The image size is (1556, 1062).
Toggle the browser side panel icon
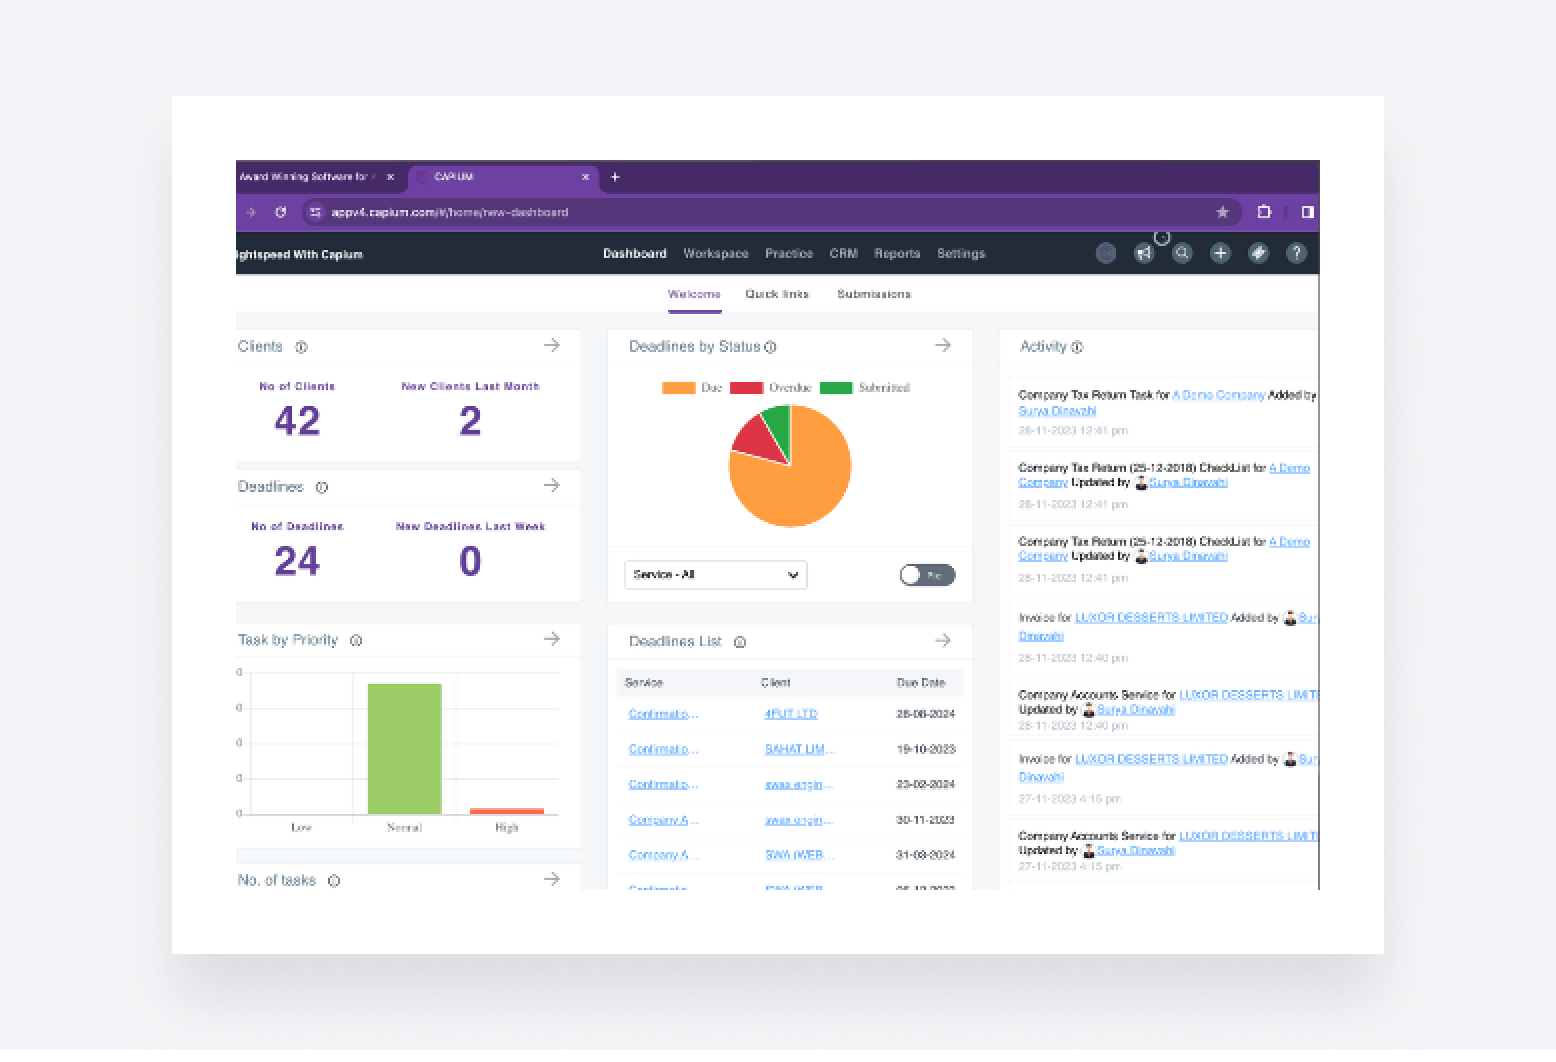click(1307, 212)
